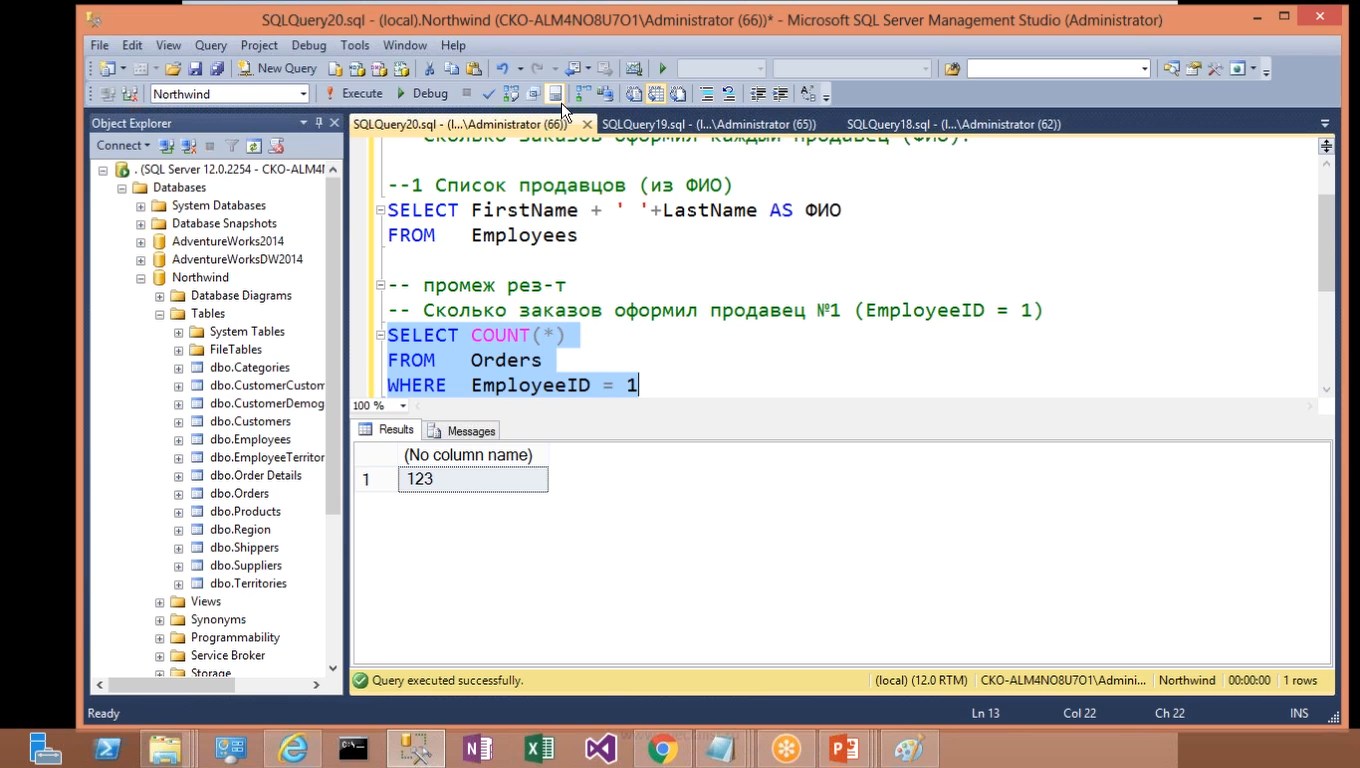Open the Query menu
This screenshot has height=768, width=1360.
click(x=211, y=45)
